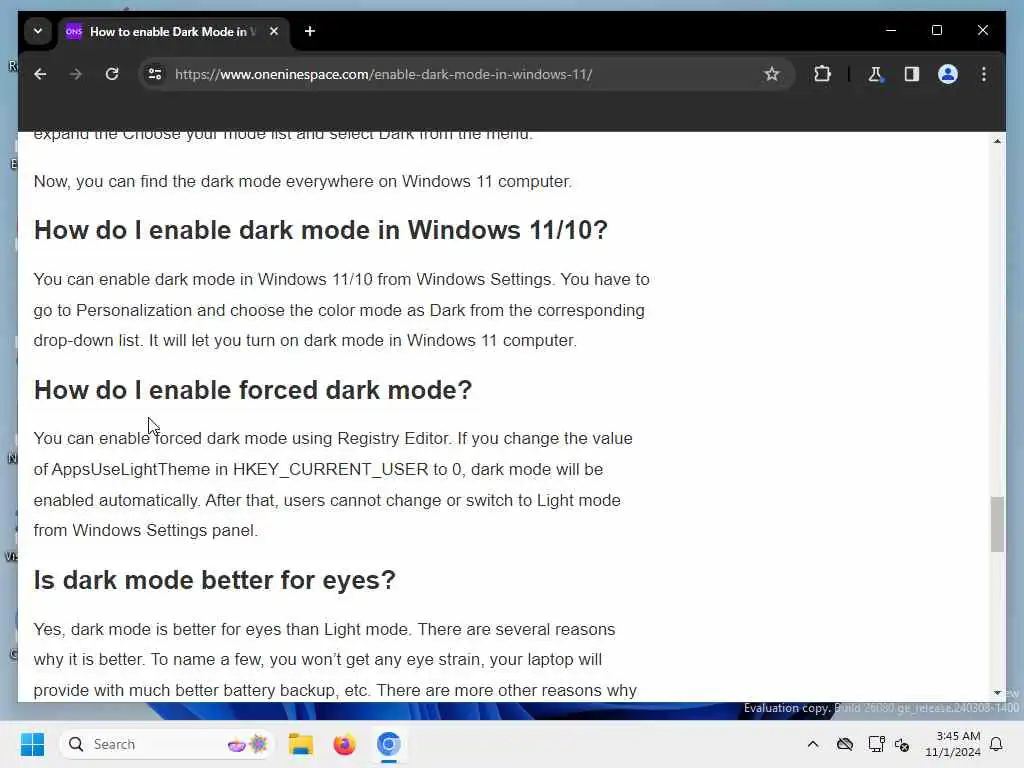This screenshot has width=1024, height=768.
Task: Minimize the Chrome window
Action: pos(891,31)
